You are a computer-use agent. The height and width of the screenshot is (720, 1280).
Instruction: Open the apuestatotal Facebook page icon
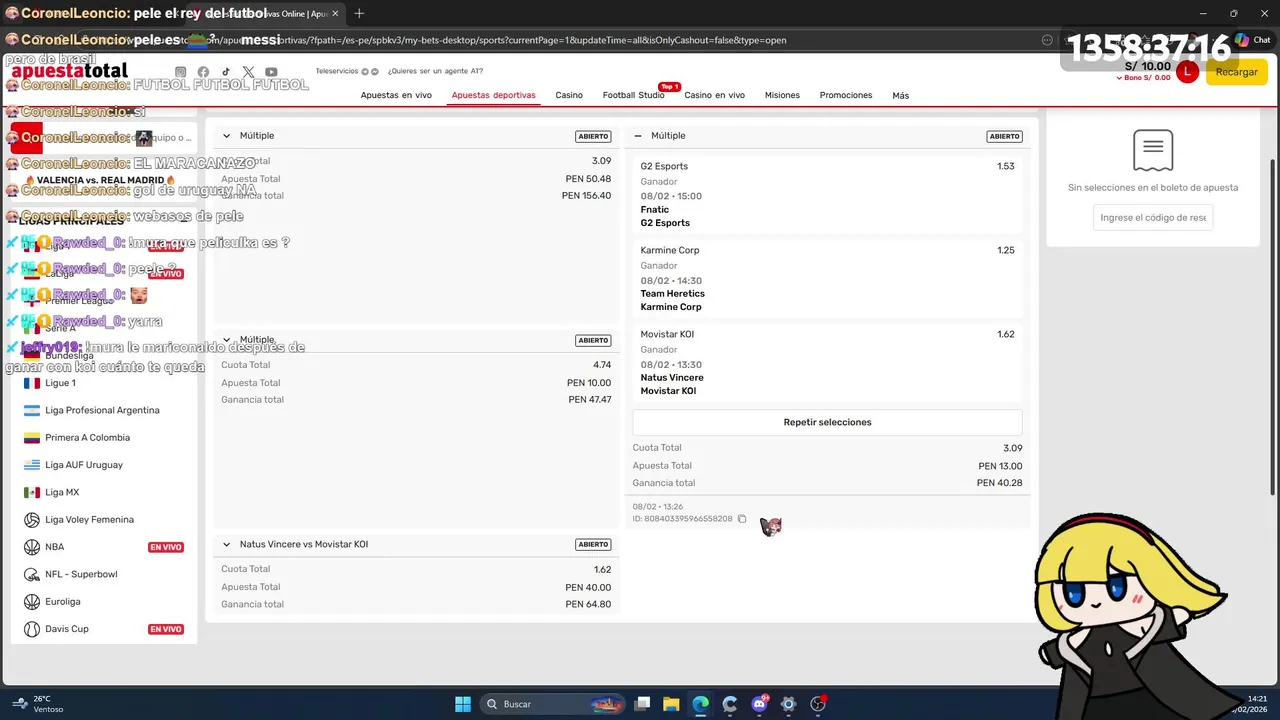203,72
